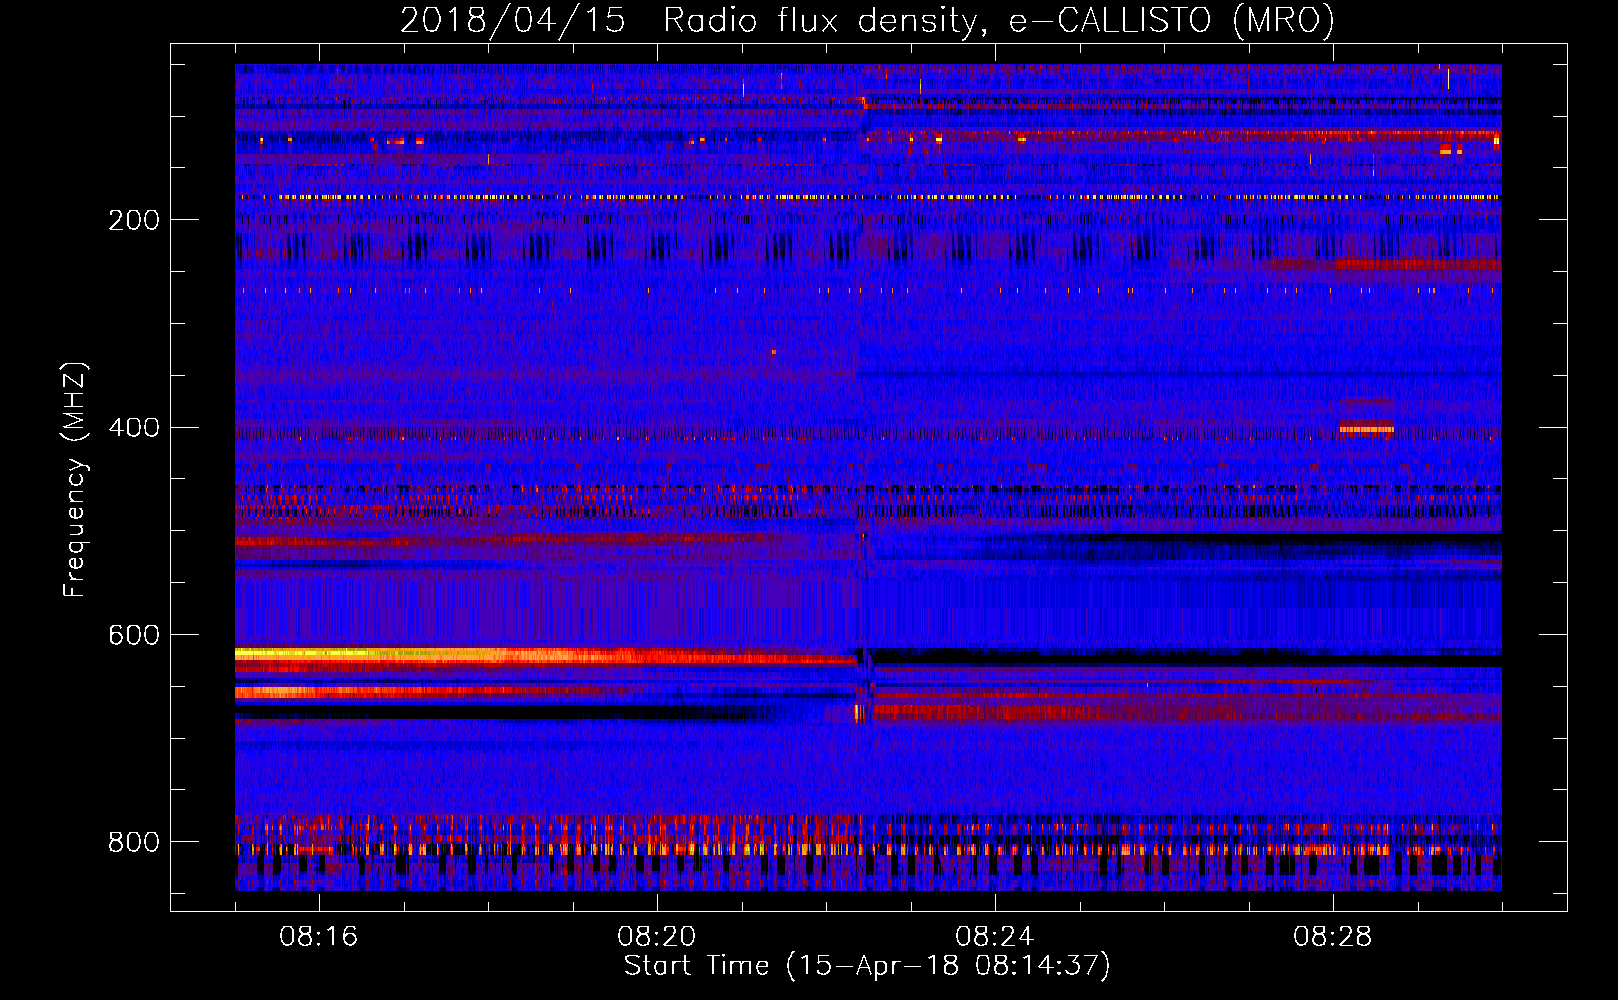This screenshot has width=1618, height=1000.
Task: Click the 'Start Time (15-Apr-18 08:14:37)' x-axis label
Action: [x=867, y=966]
